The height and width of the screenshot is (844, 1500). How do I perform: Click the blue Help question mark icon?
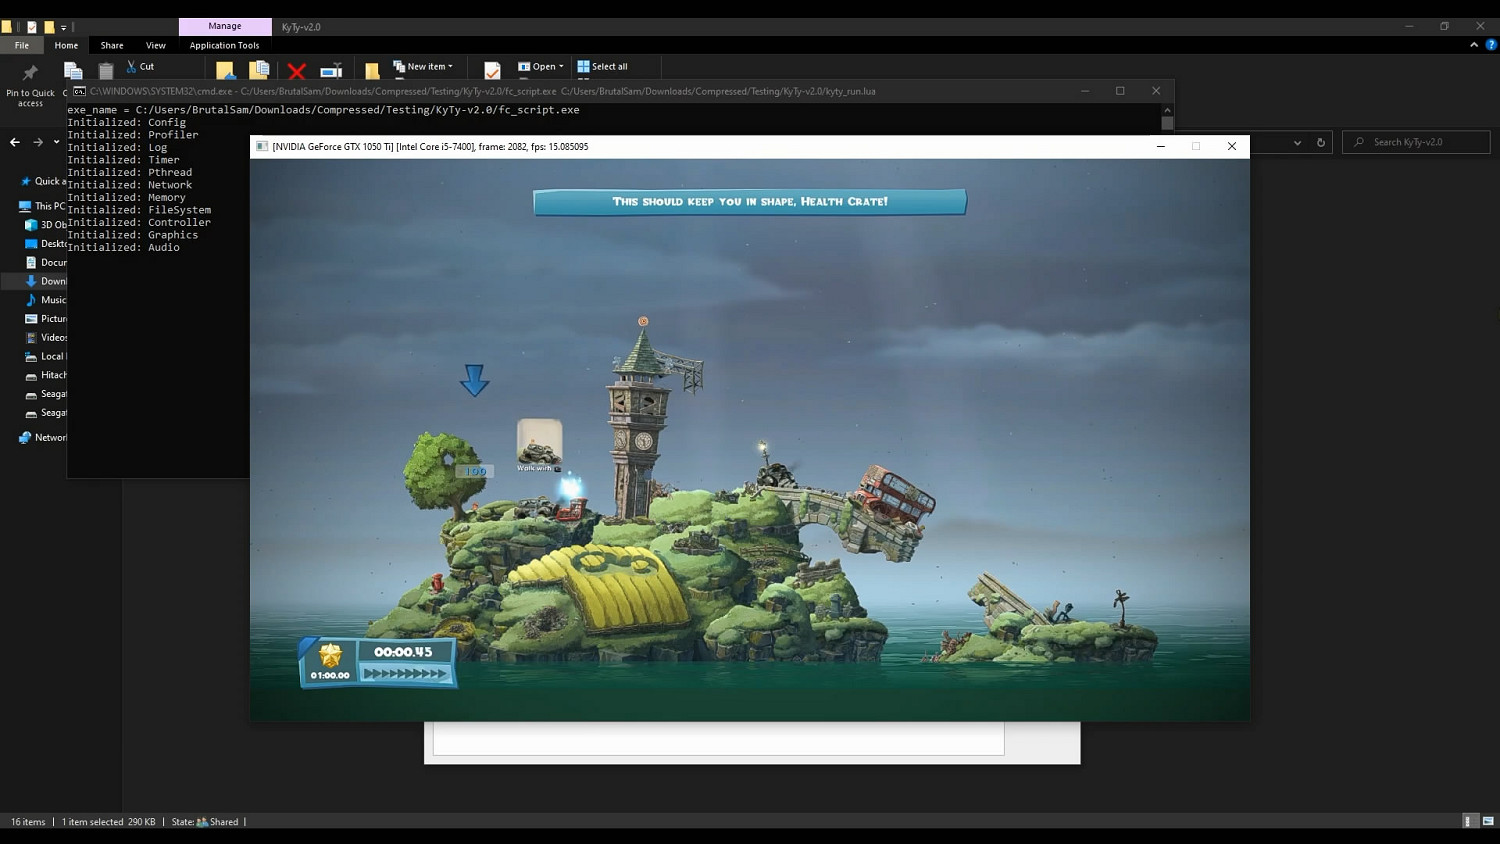tap(1491, 45)
